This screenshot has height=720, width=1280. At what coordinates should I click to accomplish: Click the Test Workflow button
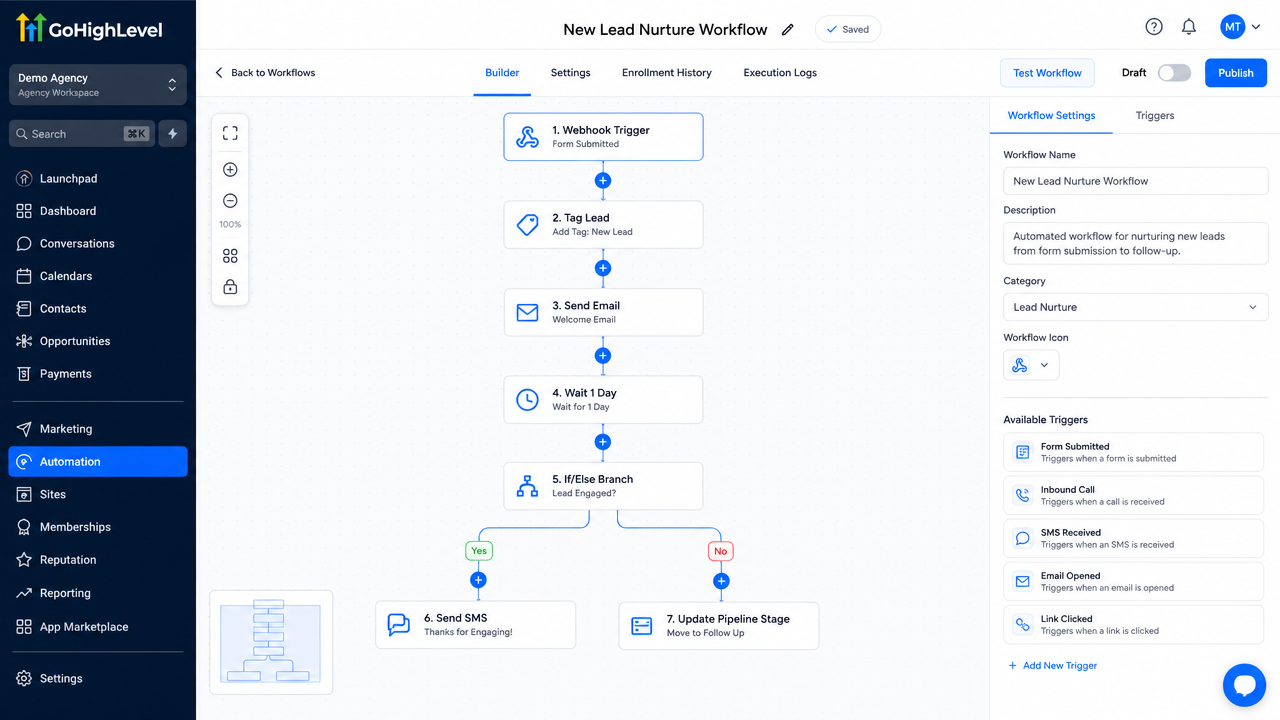1047,73
